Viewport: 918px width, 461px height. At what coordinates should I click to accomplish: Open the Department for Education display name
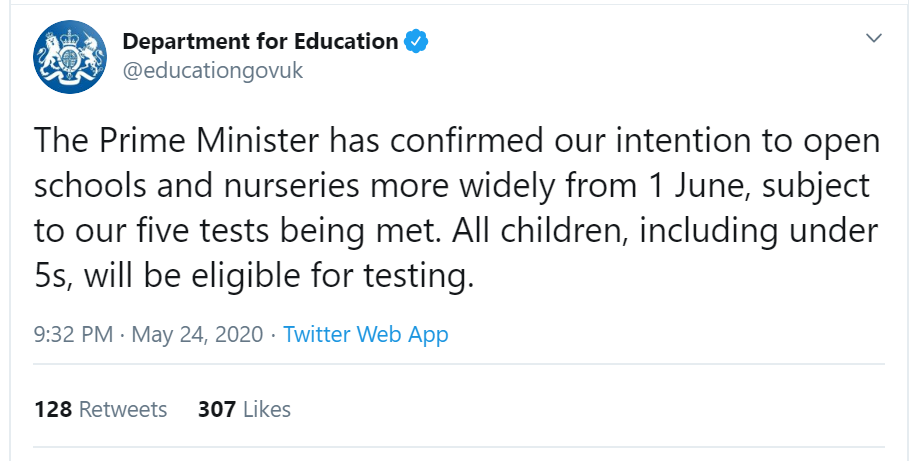coord(261,42)
